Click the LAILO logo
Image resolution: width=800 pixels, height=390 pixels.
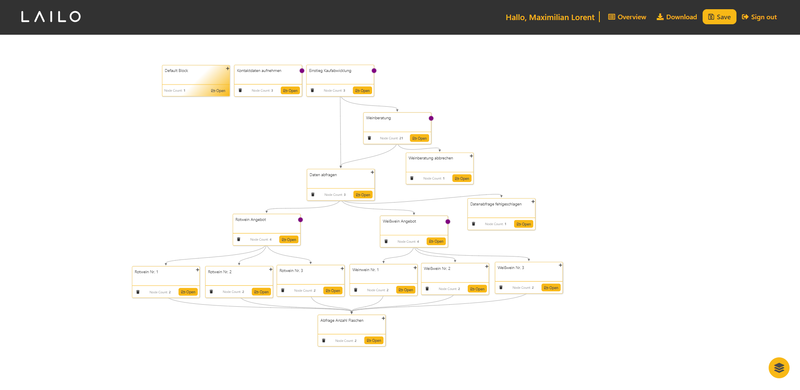(x=51, y=17)
